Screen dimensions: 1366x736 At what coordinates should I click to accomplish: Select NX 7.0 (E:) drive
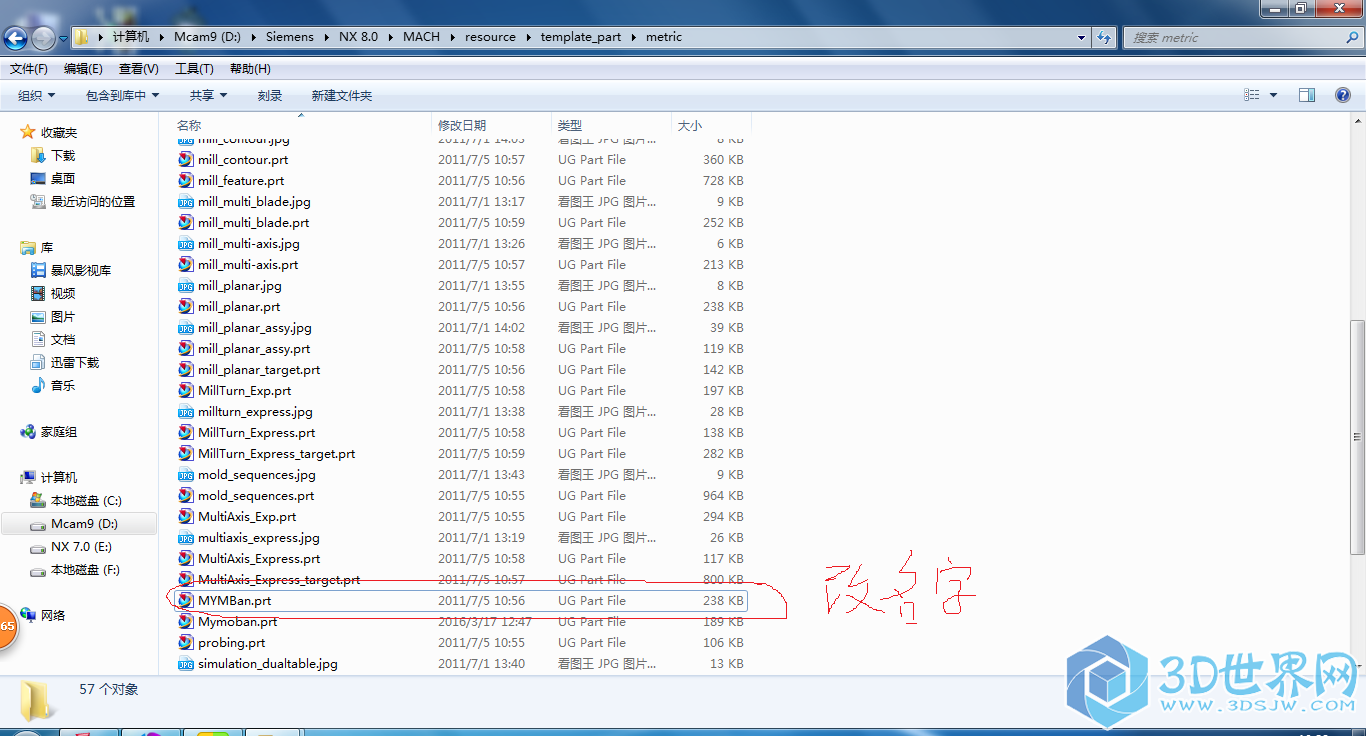click(81, 547)
